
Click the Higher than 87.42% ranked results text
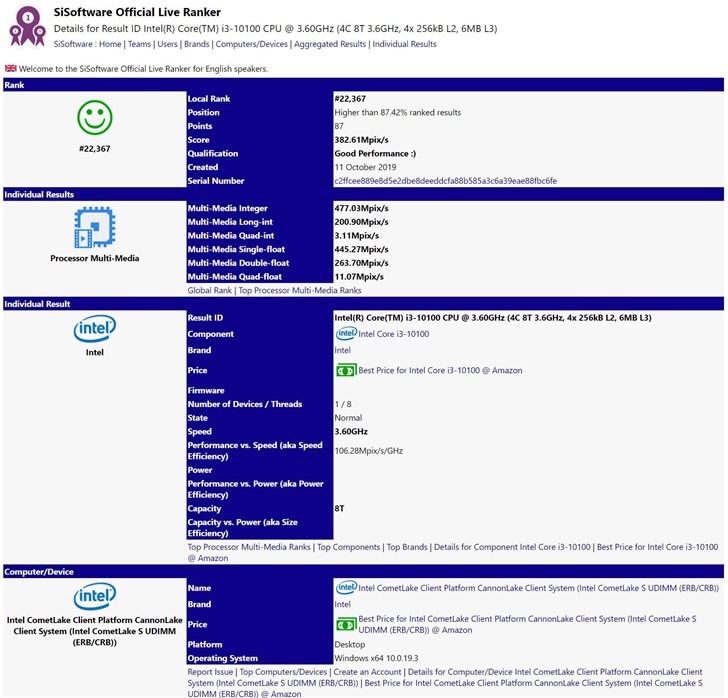tap(398, 112)
